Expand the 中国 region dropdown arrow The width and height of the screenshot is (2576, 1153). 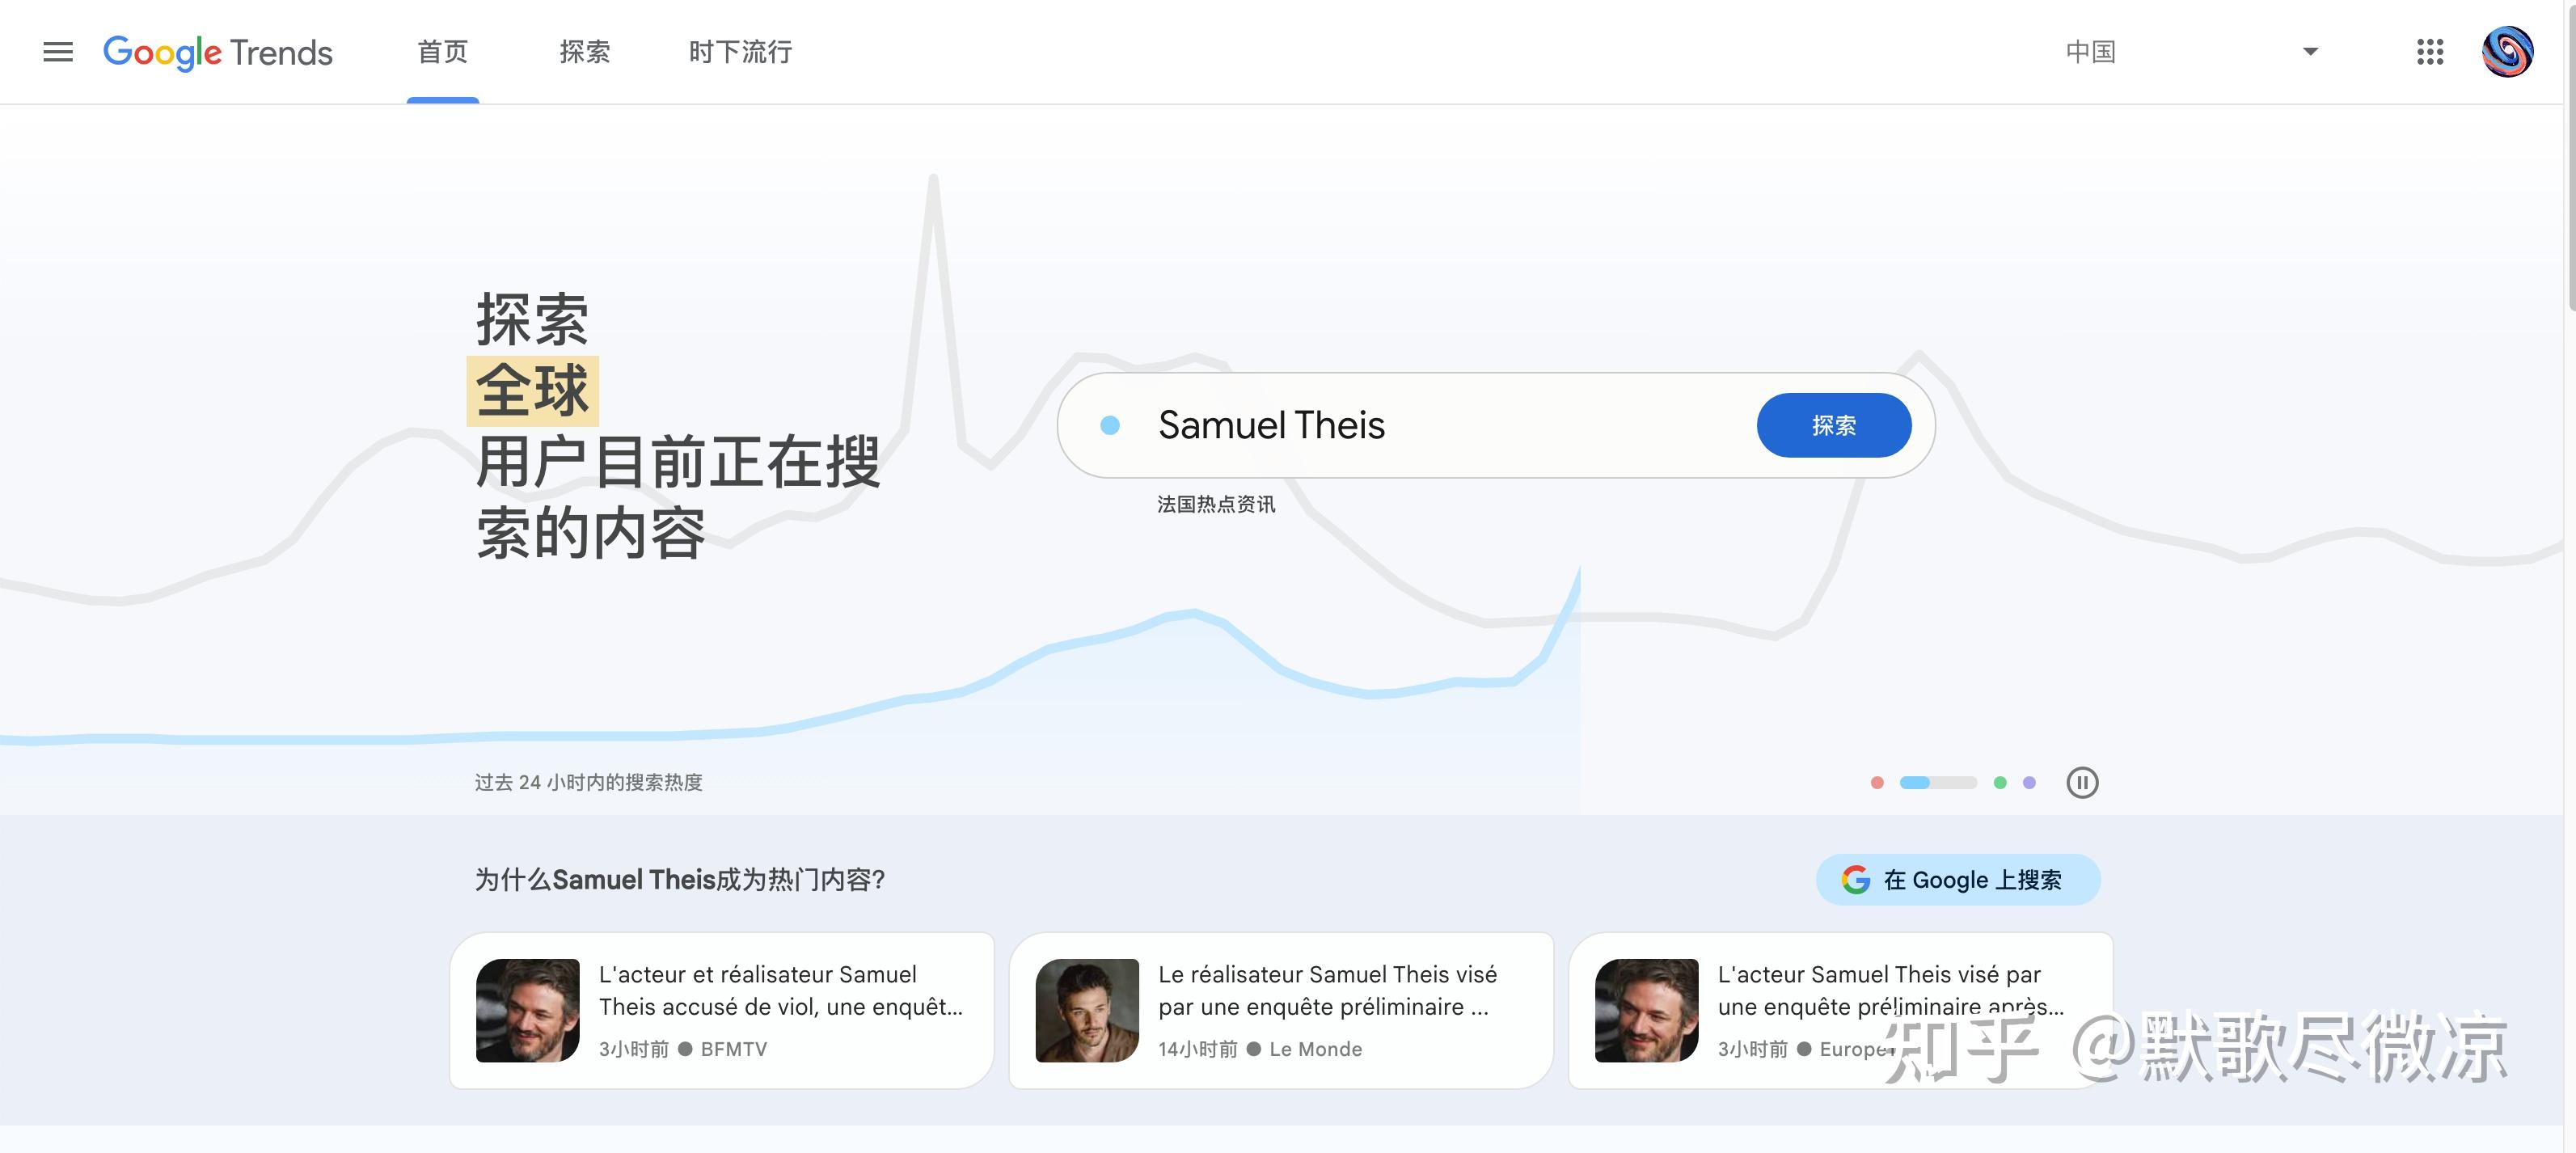tap(2310, 52)
